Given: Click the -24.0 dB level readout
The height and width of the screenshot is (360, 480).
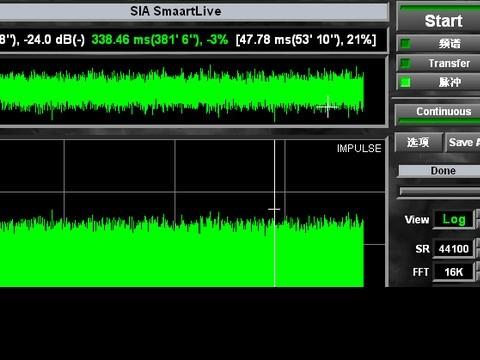Looking at the screenshot, I should [x=54, y=40].
